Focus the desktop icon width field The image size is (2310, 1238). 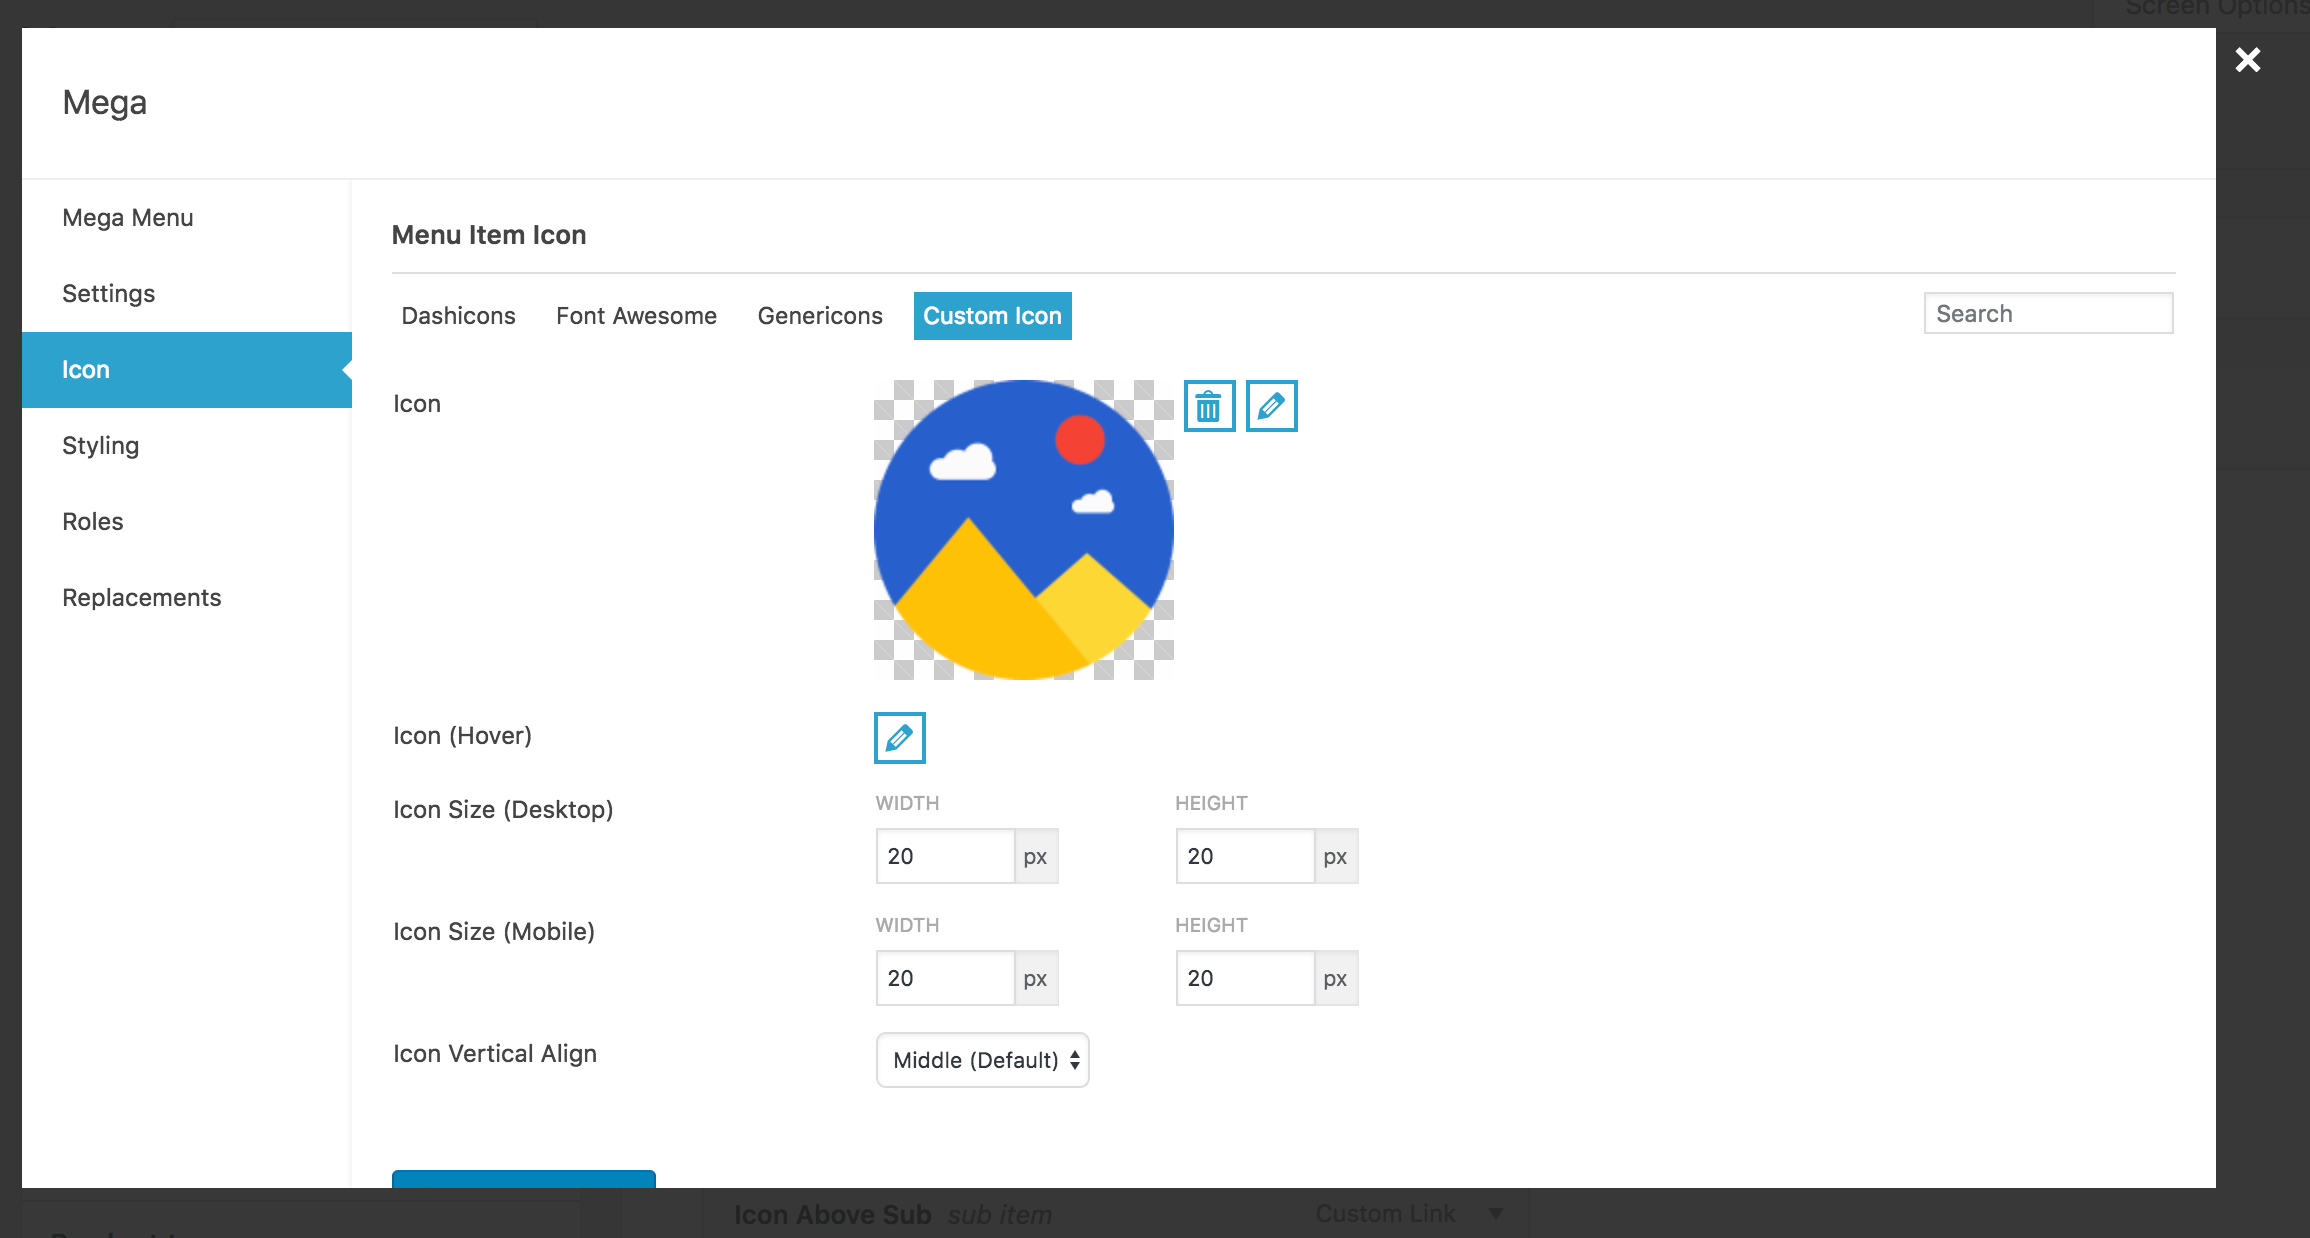tap(944, 856)
